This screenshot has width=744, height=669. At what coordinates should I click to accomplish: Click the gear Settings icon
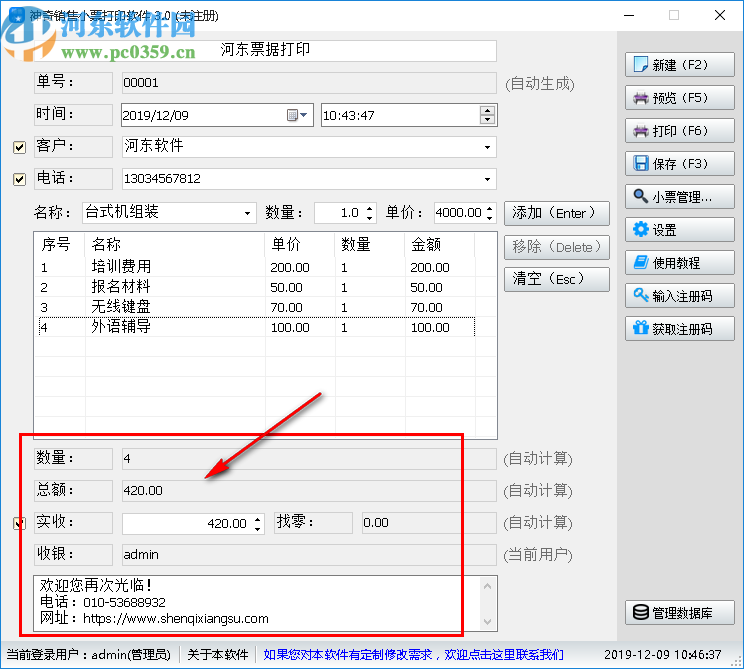click(641, 230)
